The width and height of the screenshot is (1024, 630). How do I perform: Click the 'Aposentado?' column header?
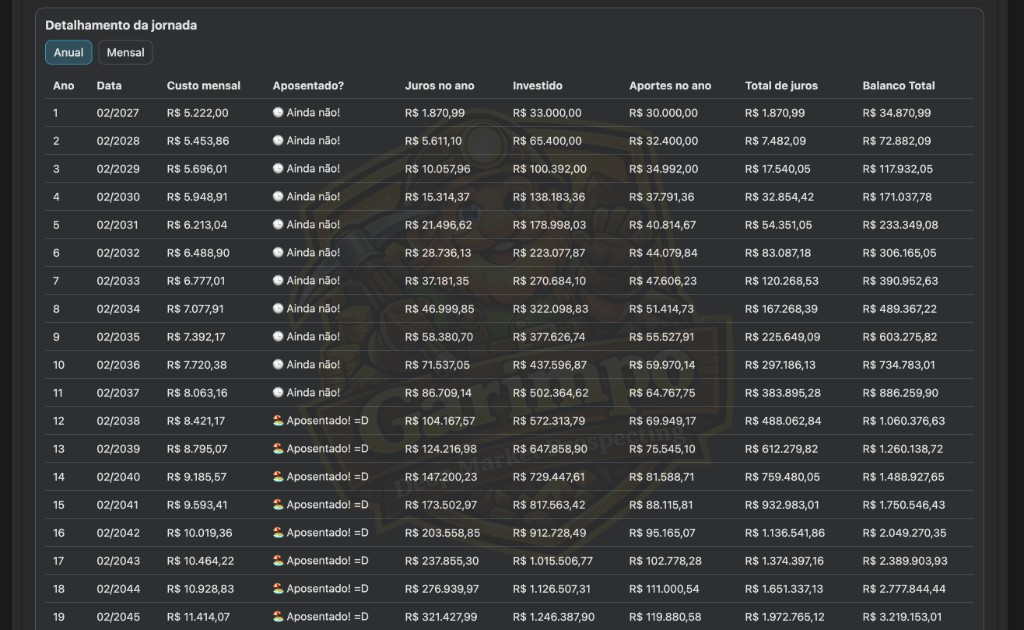point(308,86)
